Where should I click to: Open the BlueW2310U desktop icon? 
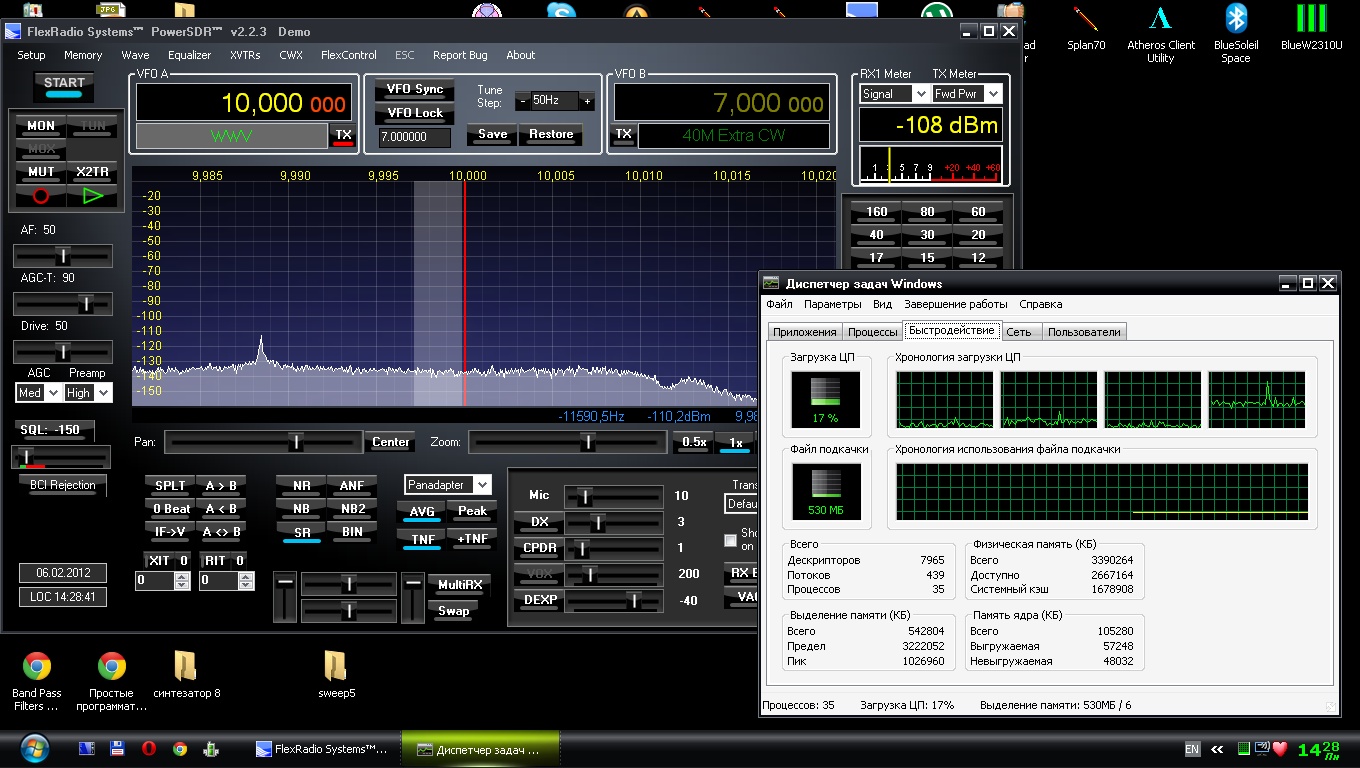[x=1311, y=27]
